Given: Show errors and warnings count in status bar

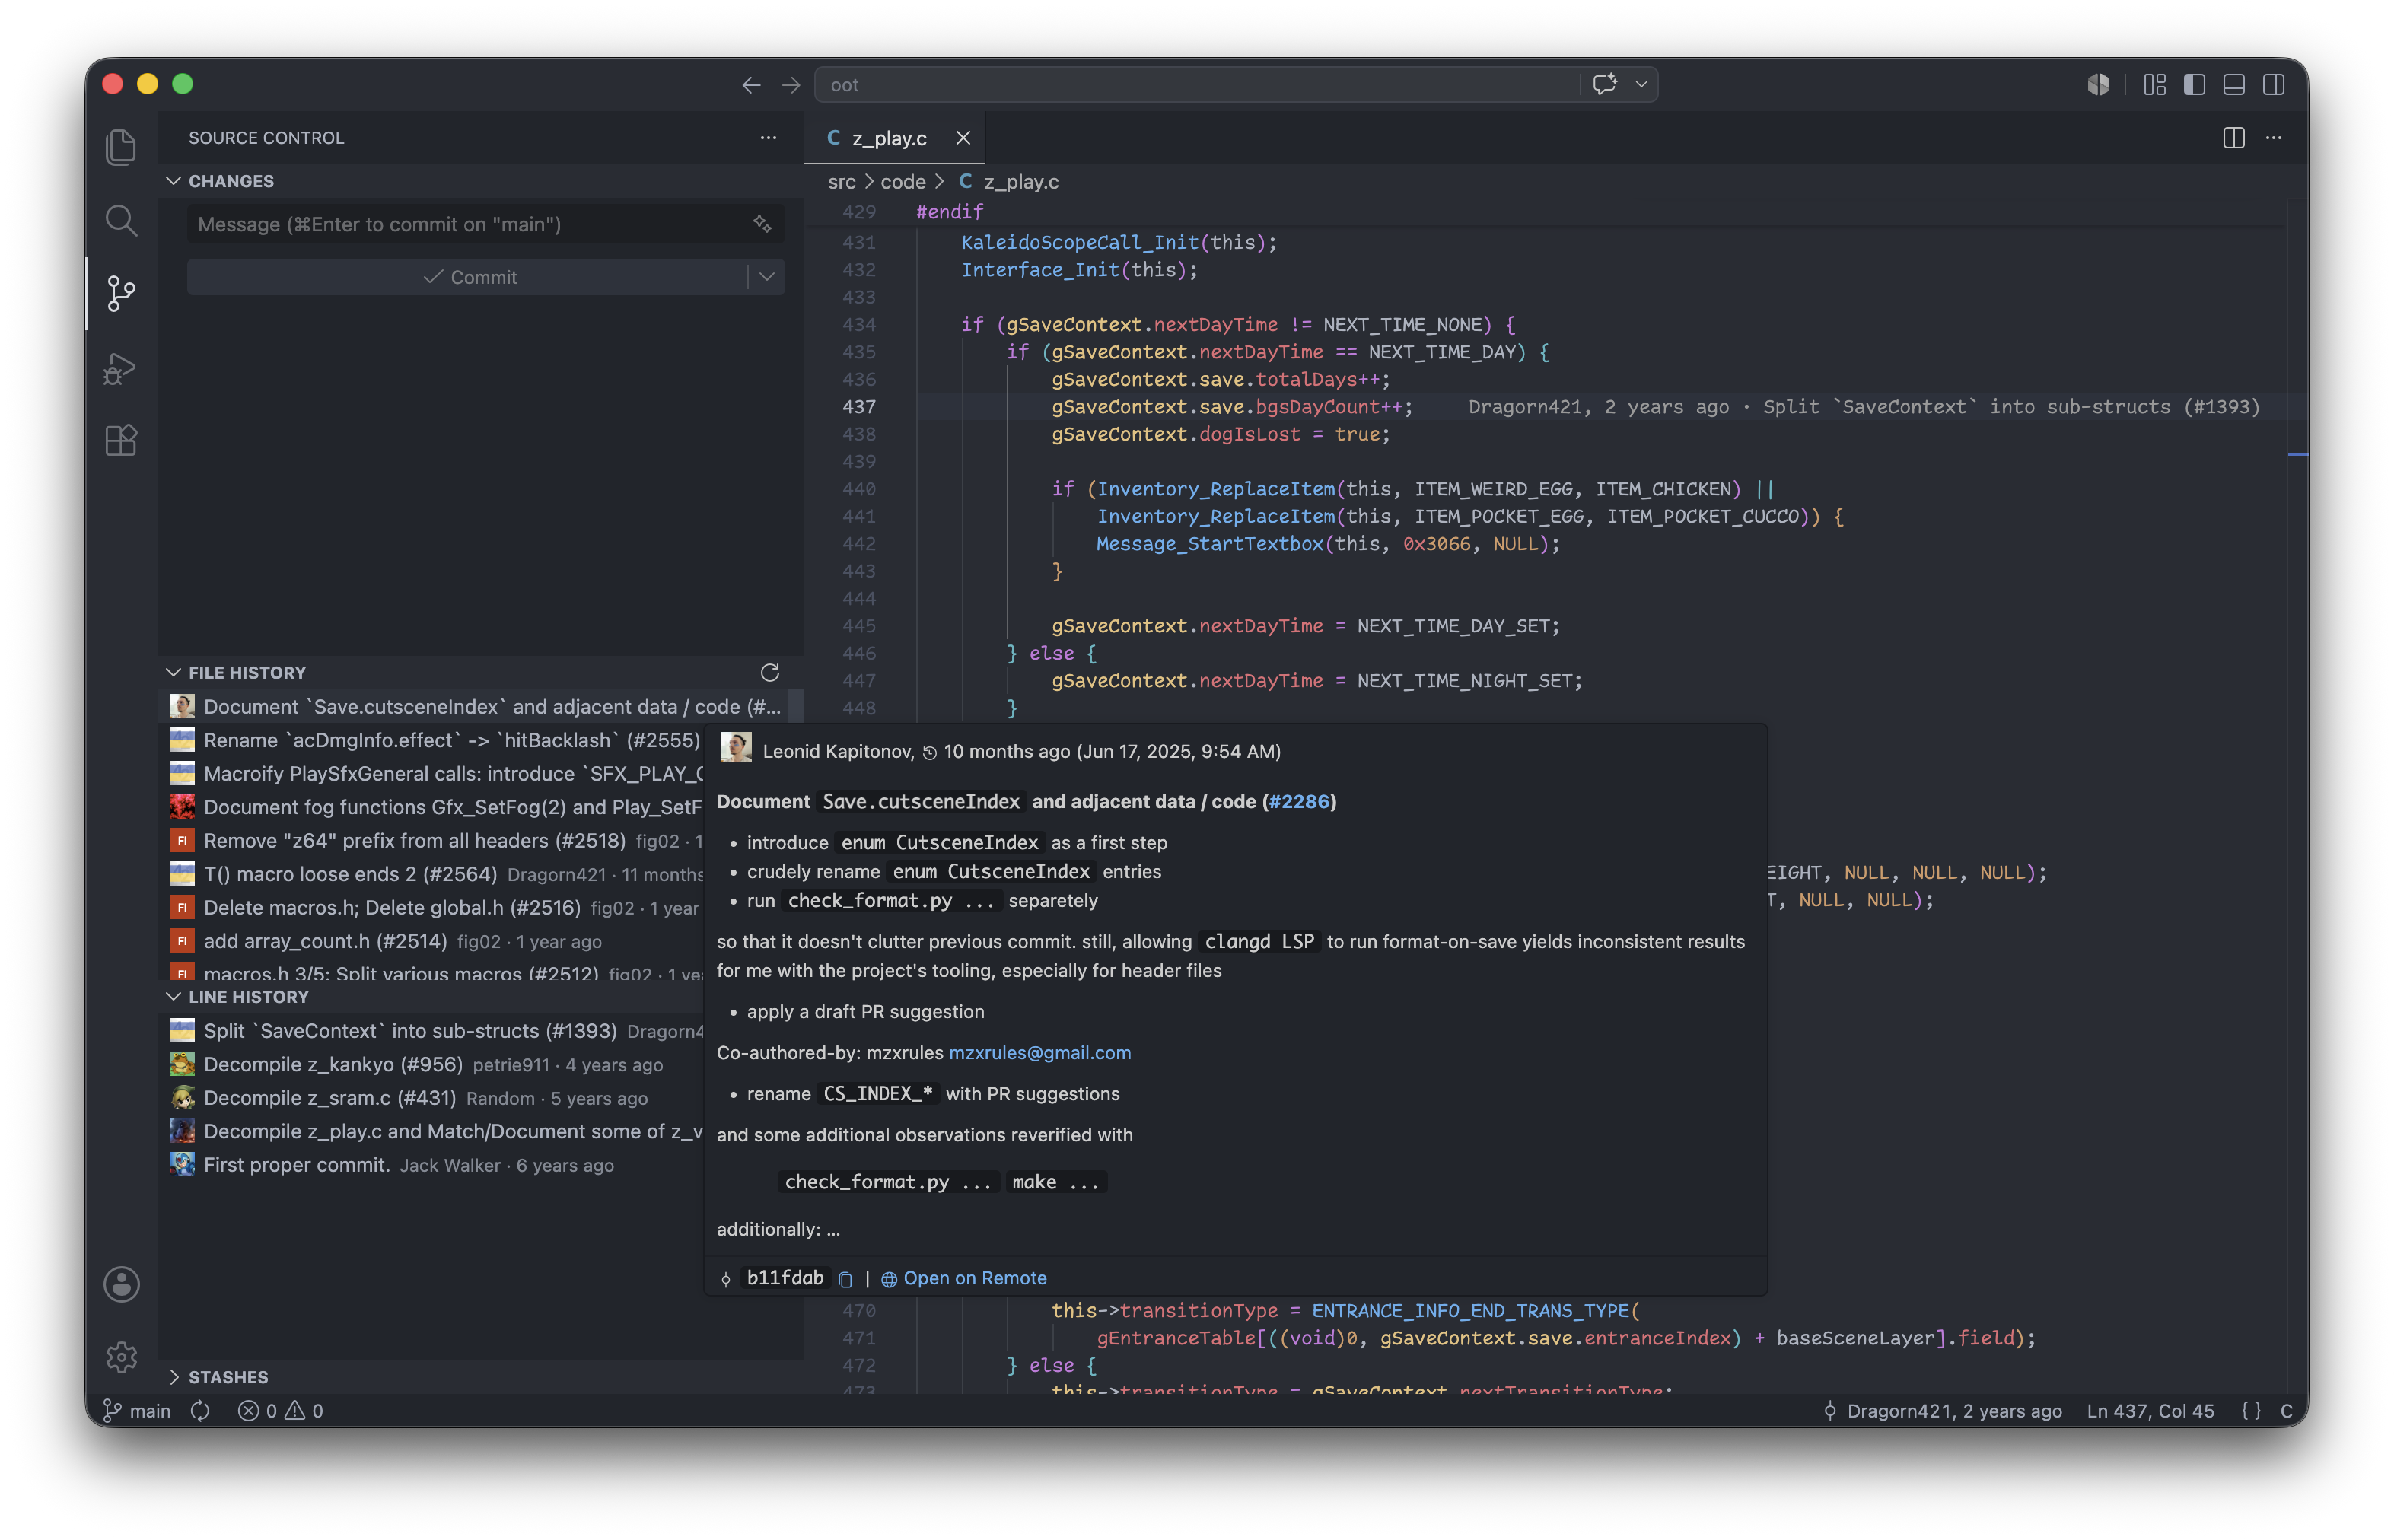Looking at the screenshot, I should coord(280,1410).
